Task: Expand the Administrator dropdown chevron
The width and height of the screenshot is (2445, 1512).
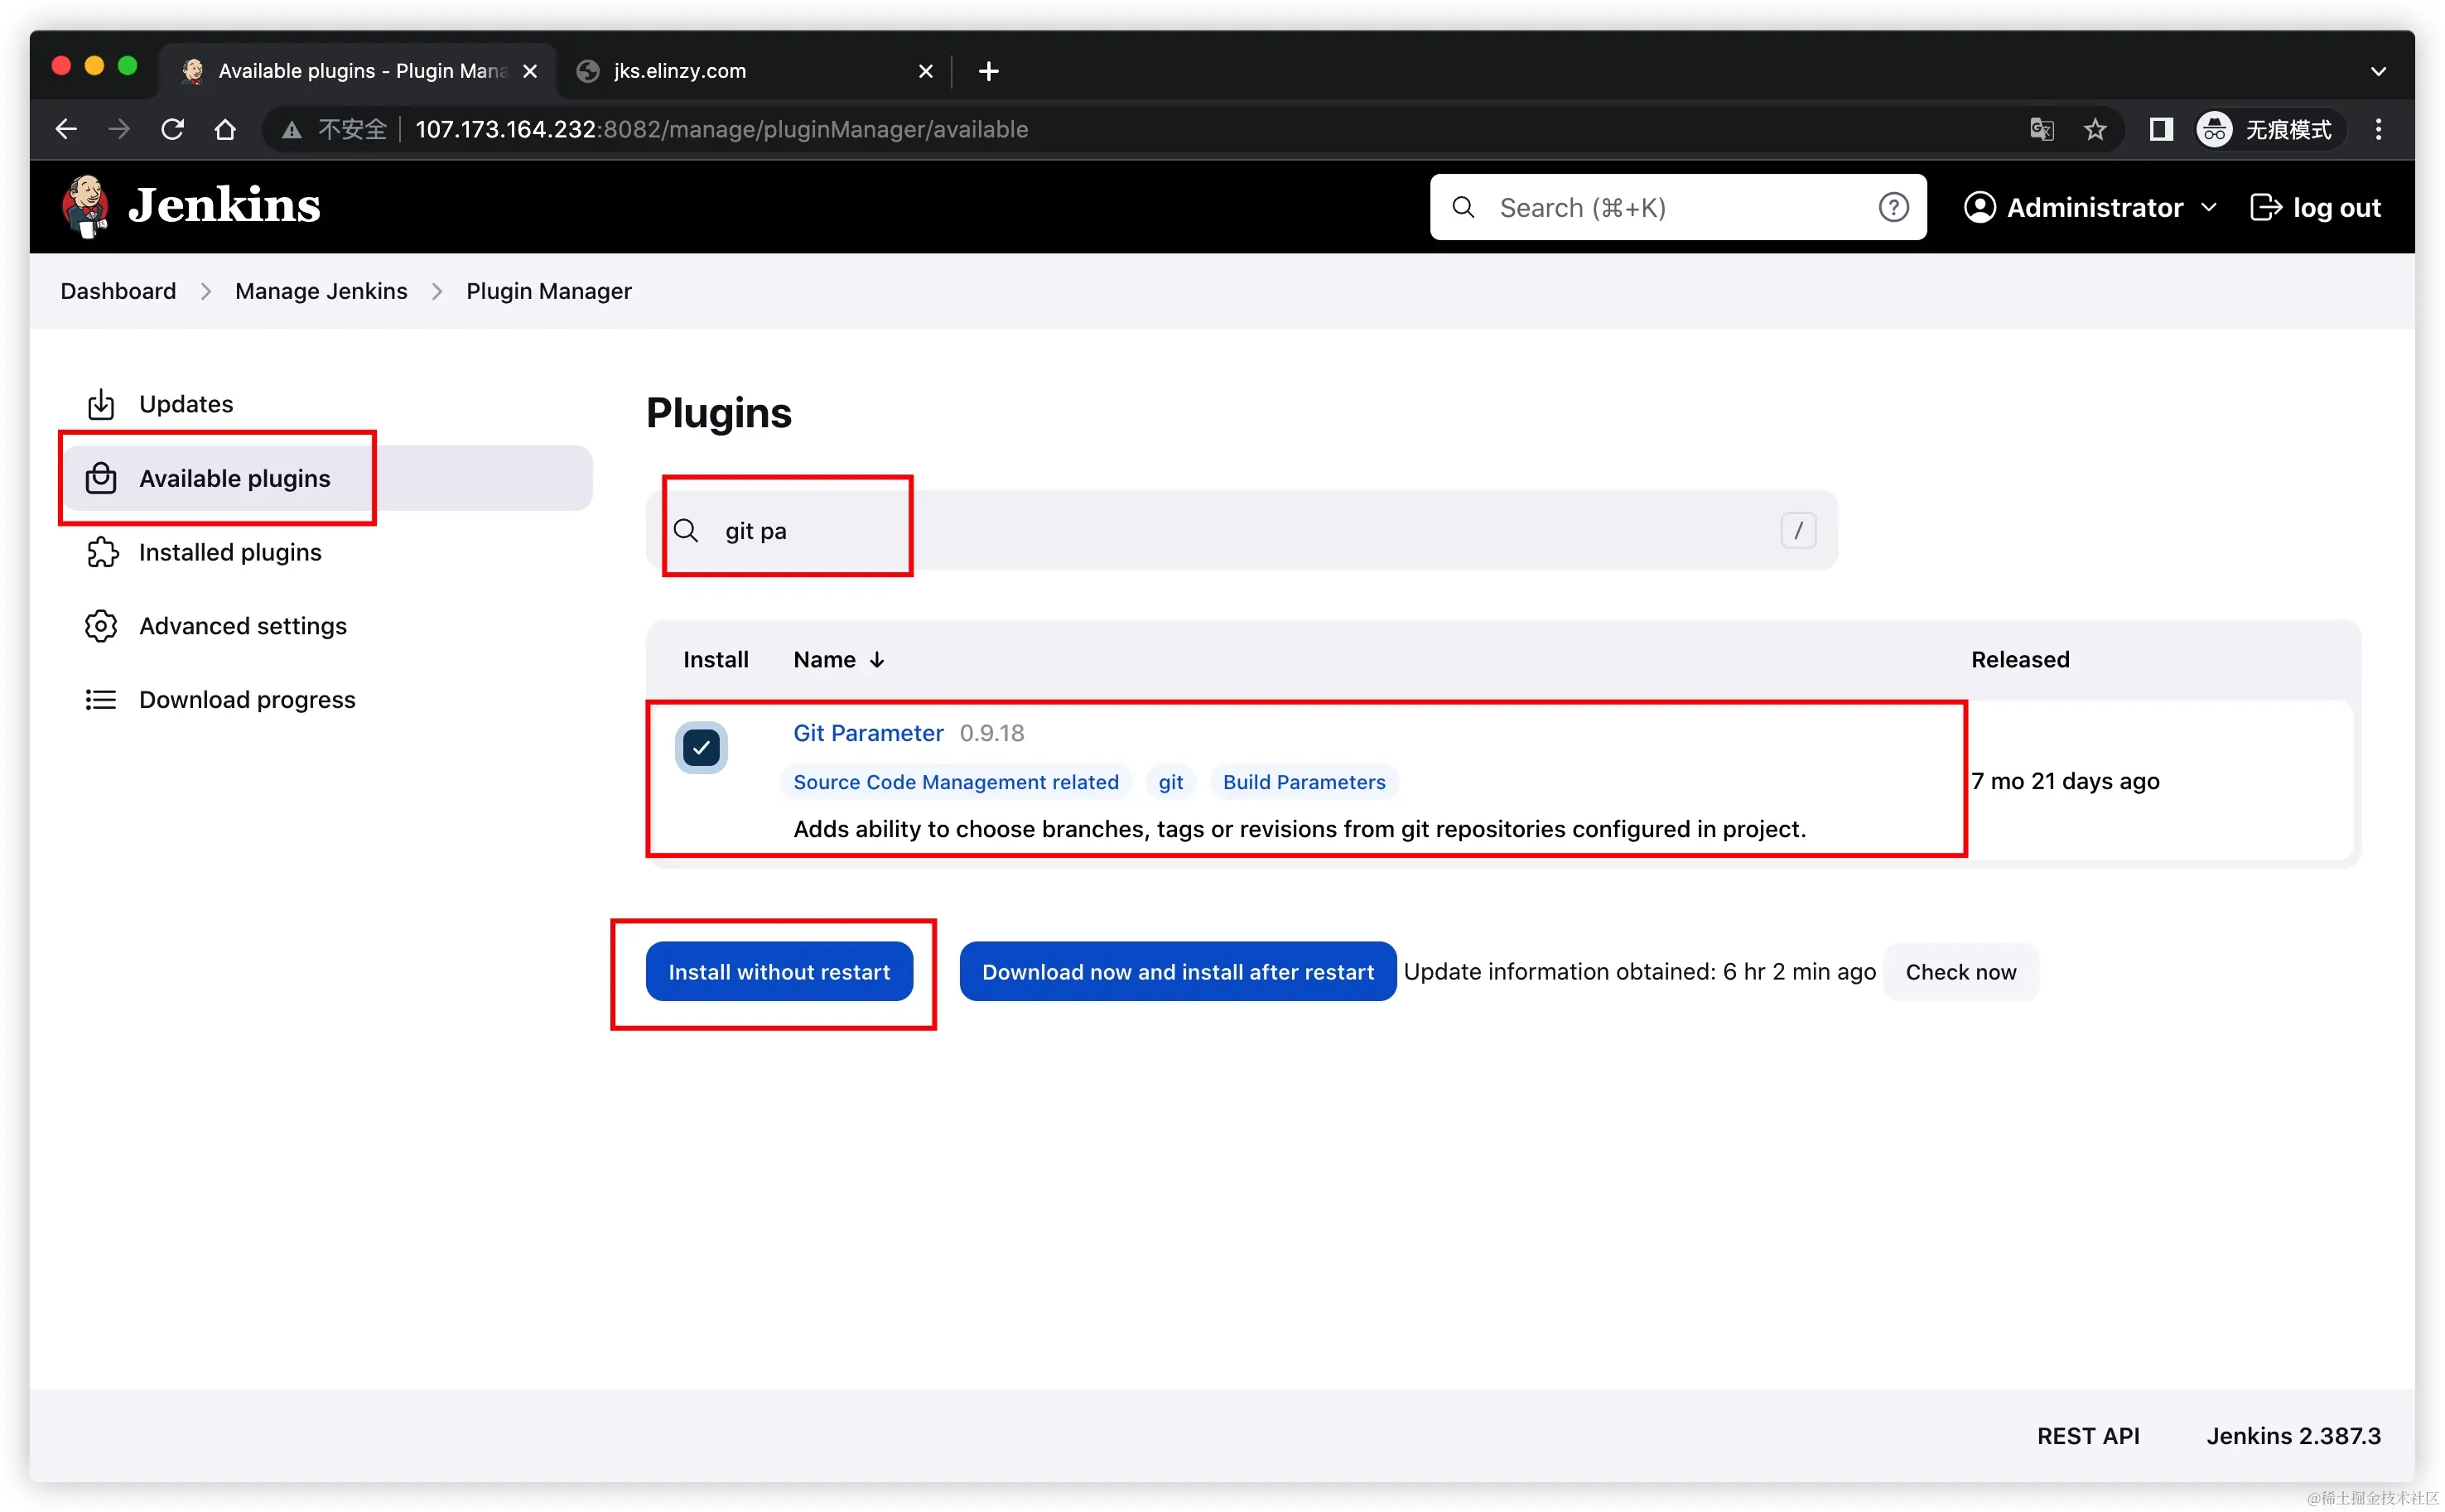Action: 2209,207
